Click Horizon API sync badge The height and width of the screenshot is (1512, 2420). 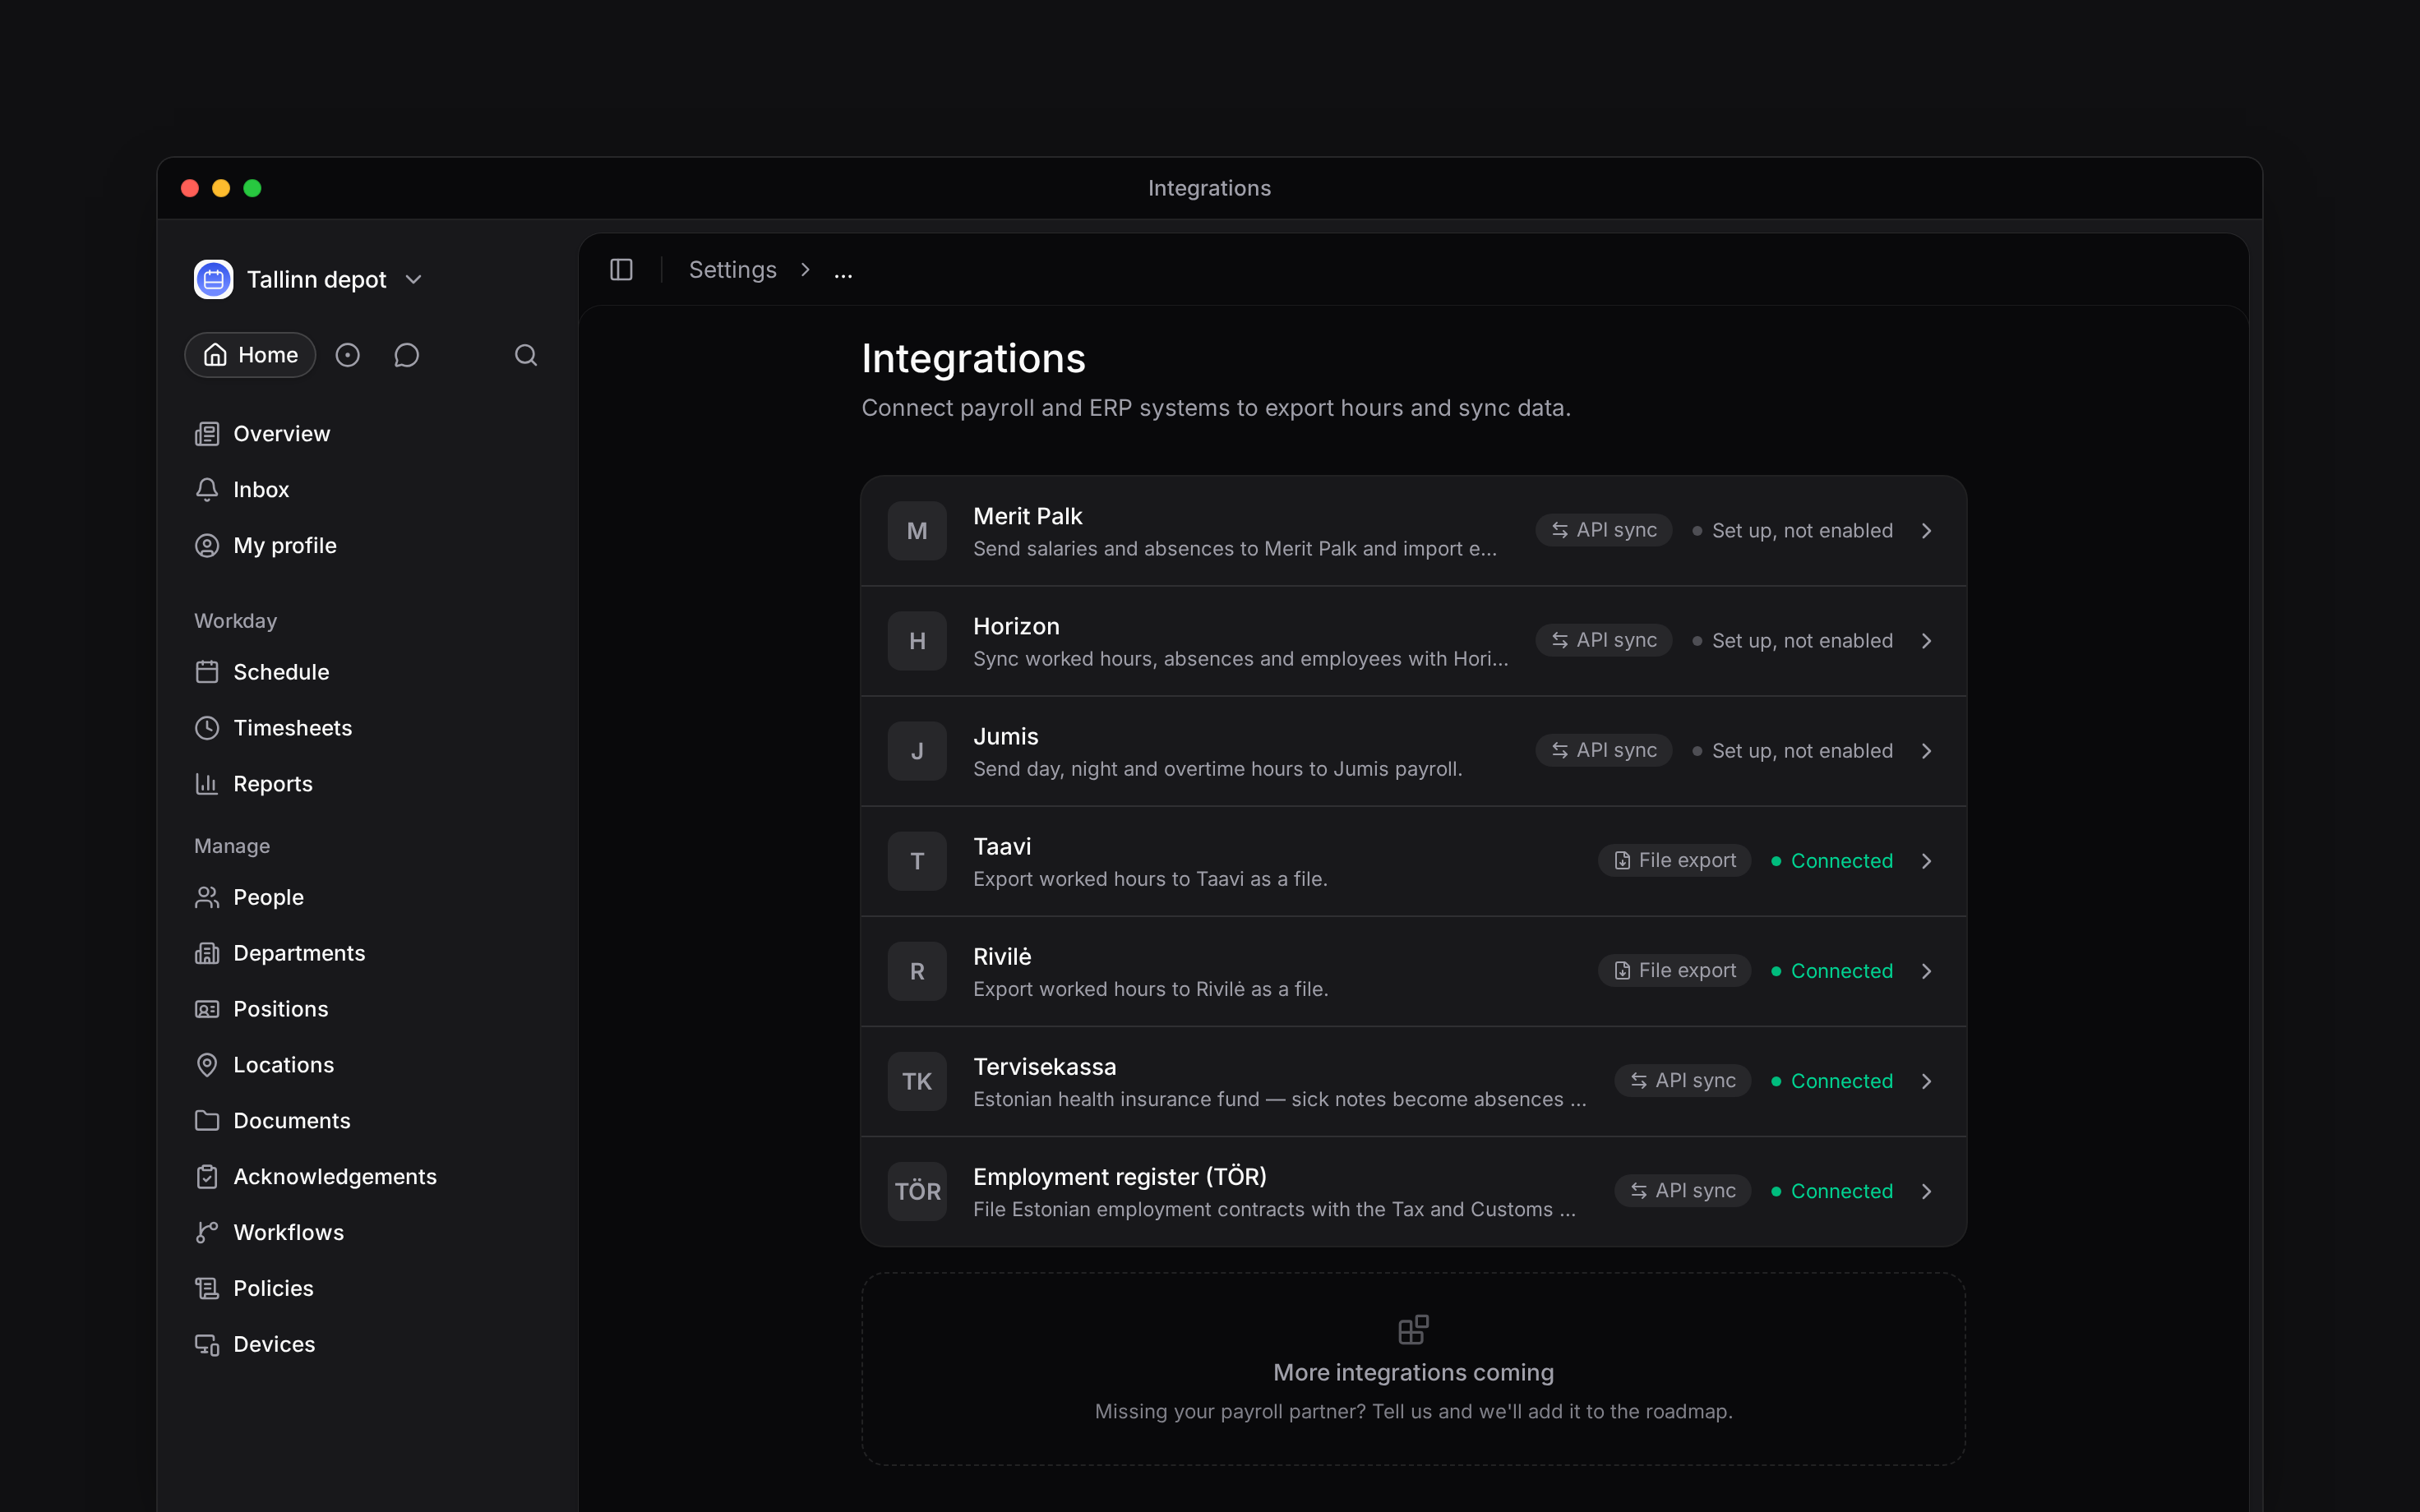1603,640
